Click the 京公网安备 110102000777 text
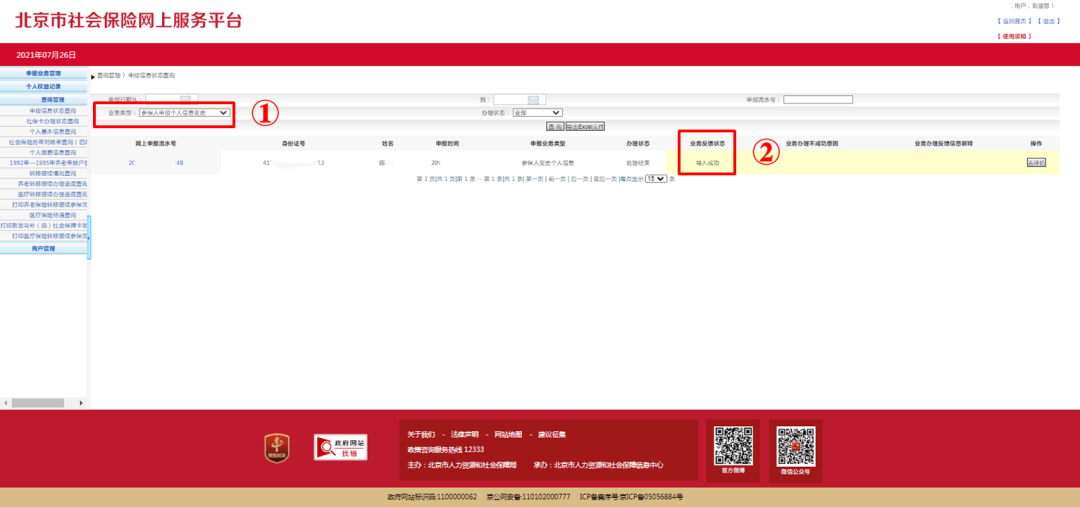Viewport: 1080px width, 507px height. [x=528, y=497]
